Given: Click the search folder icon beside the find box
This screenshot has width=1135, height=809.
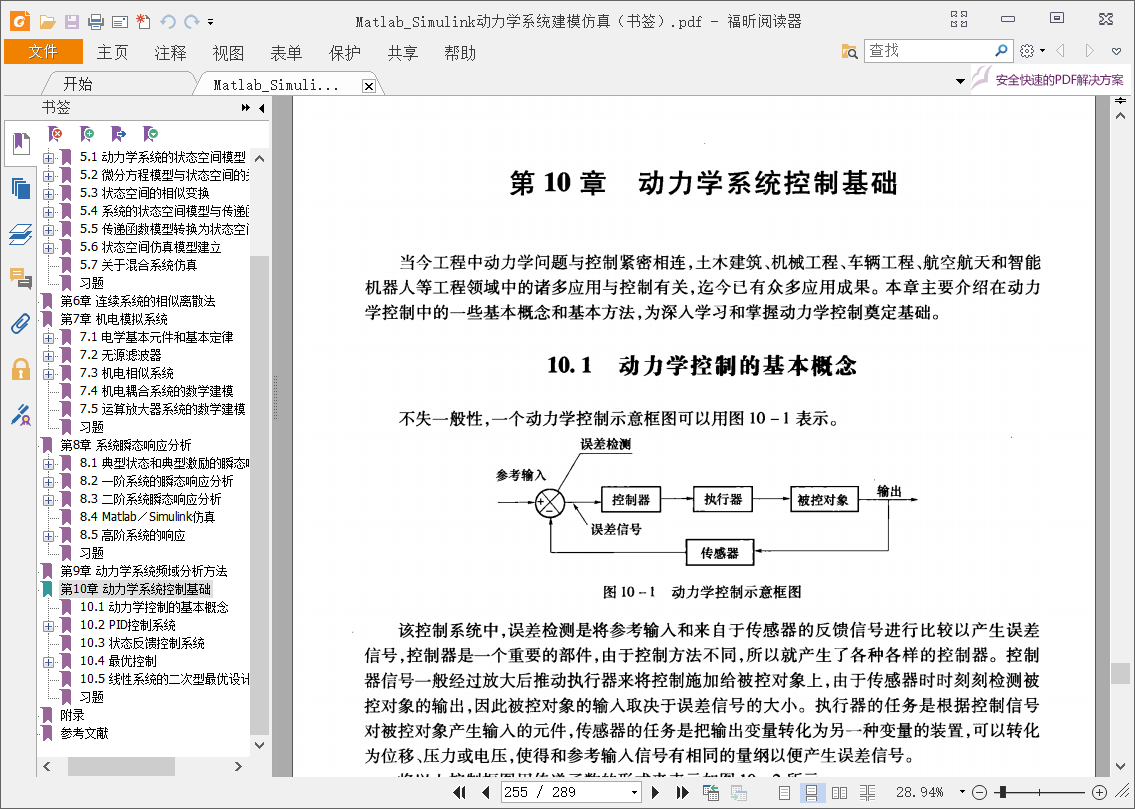Looking at the screenshot, I should (x=849, y=51).
